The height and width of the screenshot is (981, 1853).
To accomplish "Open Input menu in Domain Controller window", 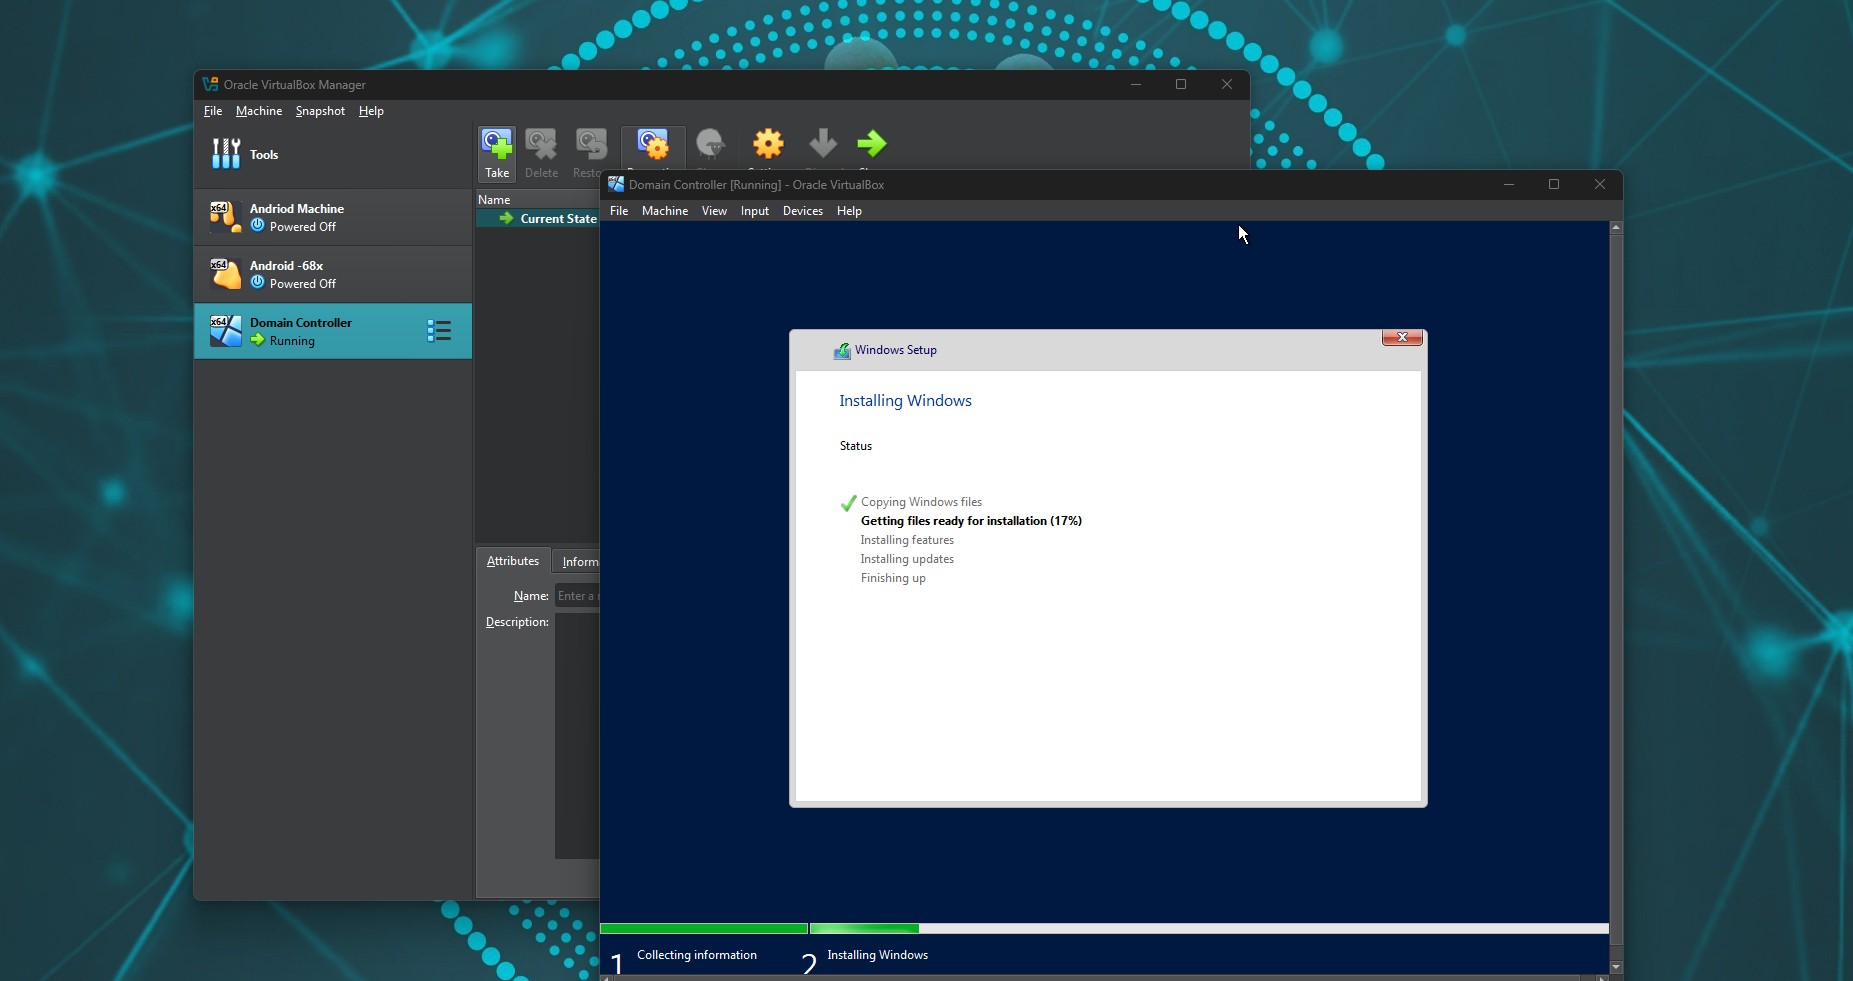I will [x=755, y=211].
